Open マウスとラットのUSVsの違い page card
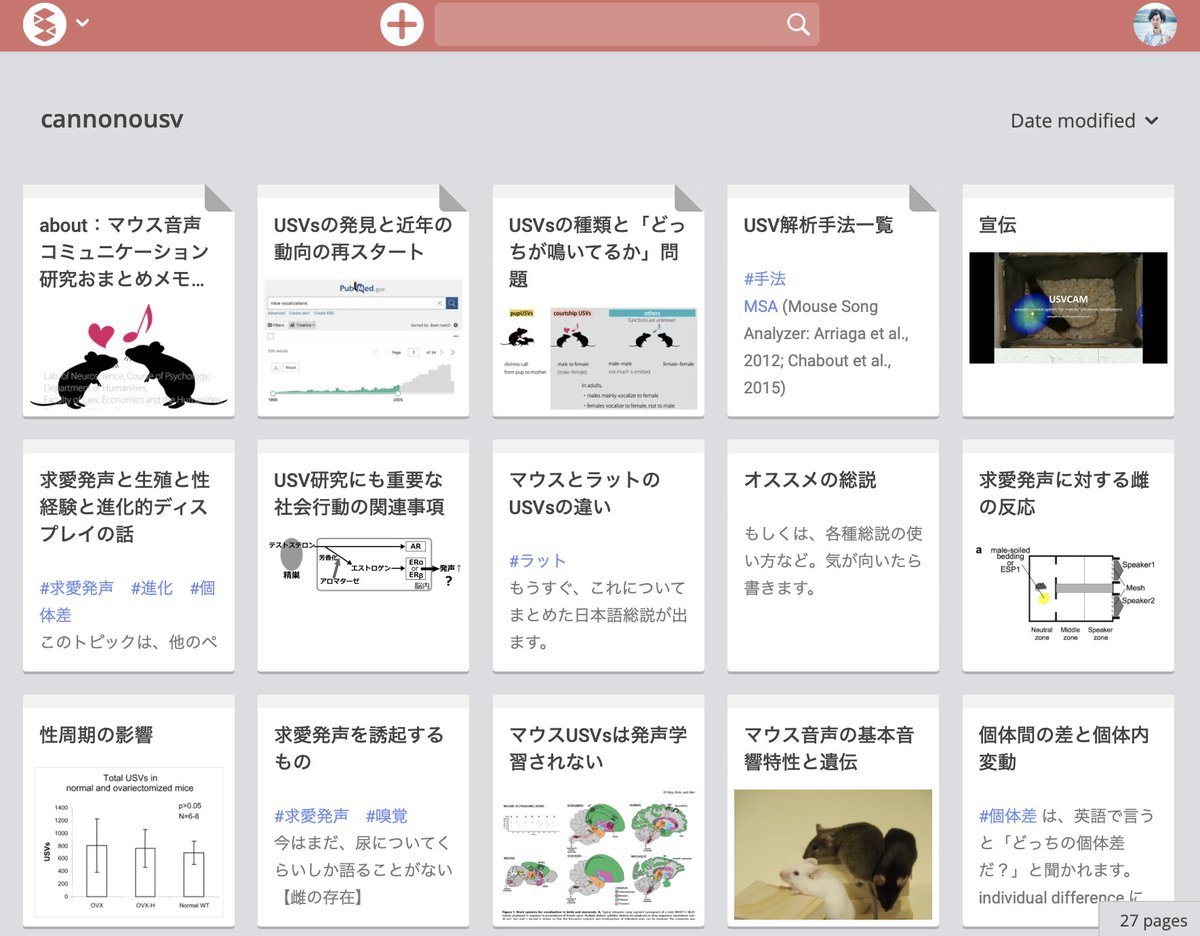This screenshot has height=936, width=1200. [598, 556]
